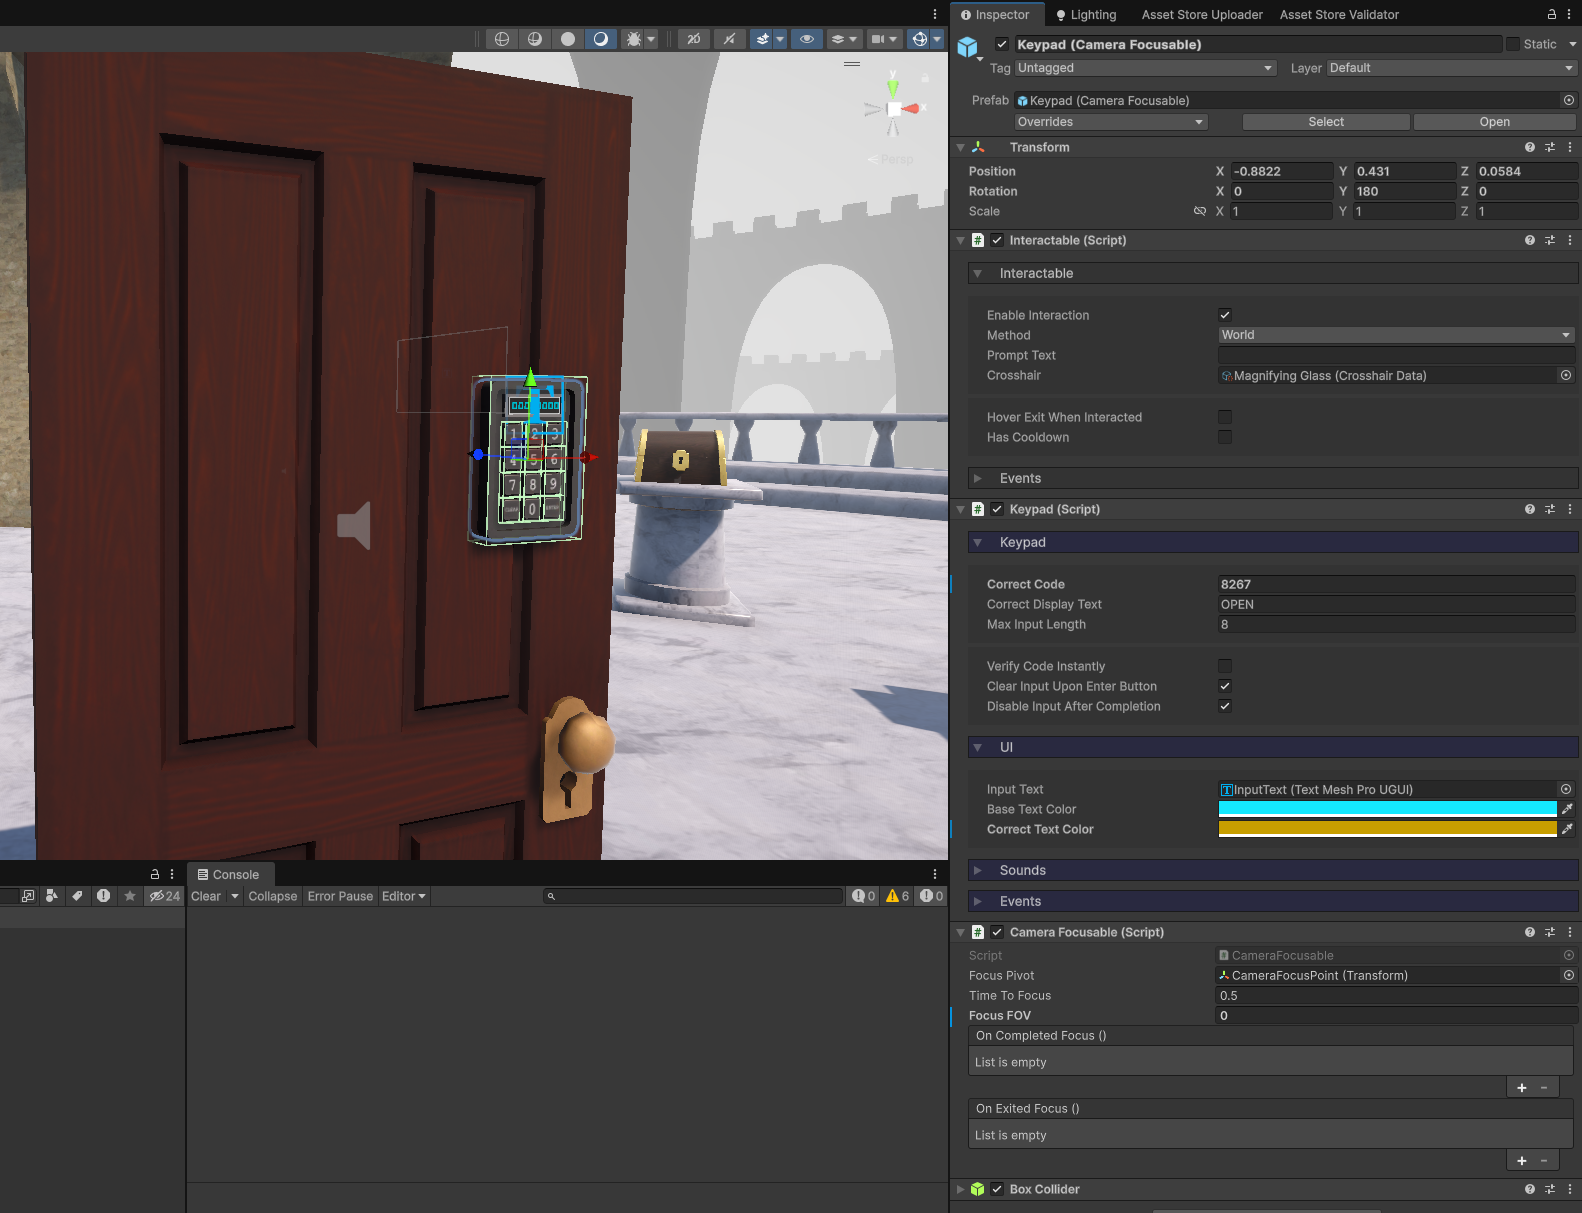Click the prefab Select button
This screenshot has height=1213, width=1582.
click(1325, 122)
